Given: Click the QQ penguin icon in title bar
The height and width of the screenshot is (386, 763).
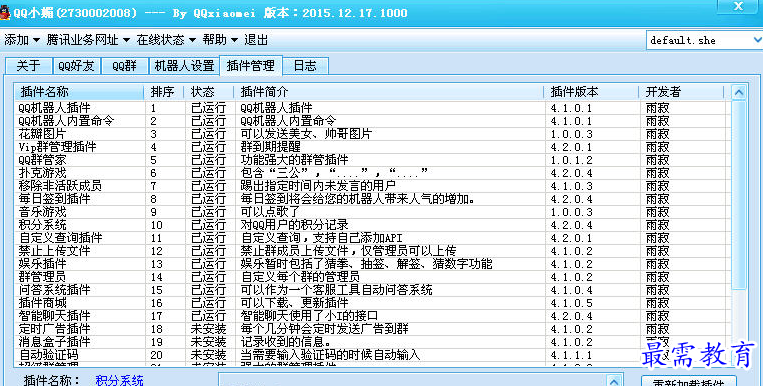Looking at the screenshot, I should point(5,13).
